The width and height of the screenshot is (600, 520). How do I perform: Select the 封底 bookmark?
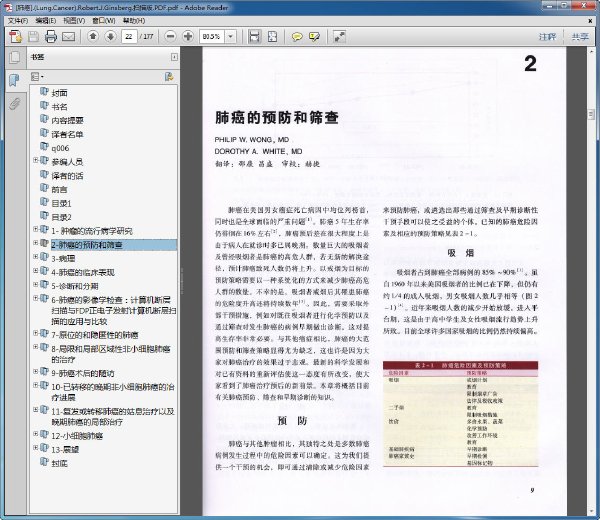pos(59,463)
